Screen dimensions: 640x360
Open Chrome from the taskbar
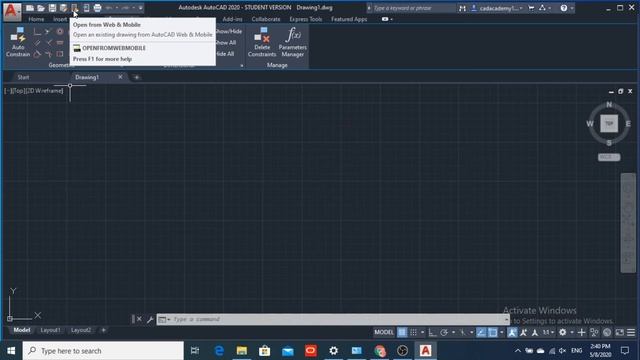pyautogui.click(x=380, y=351)
